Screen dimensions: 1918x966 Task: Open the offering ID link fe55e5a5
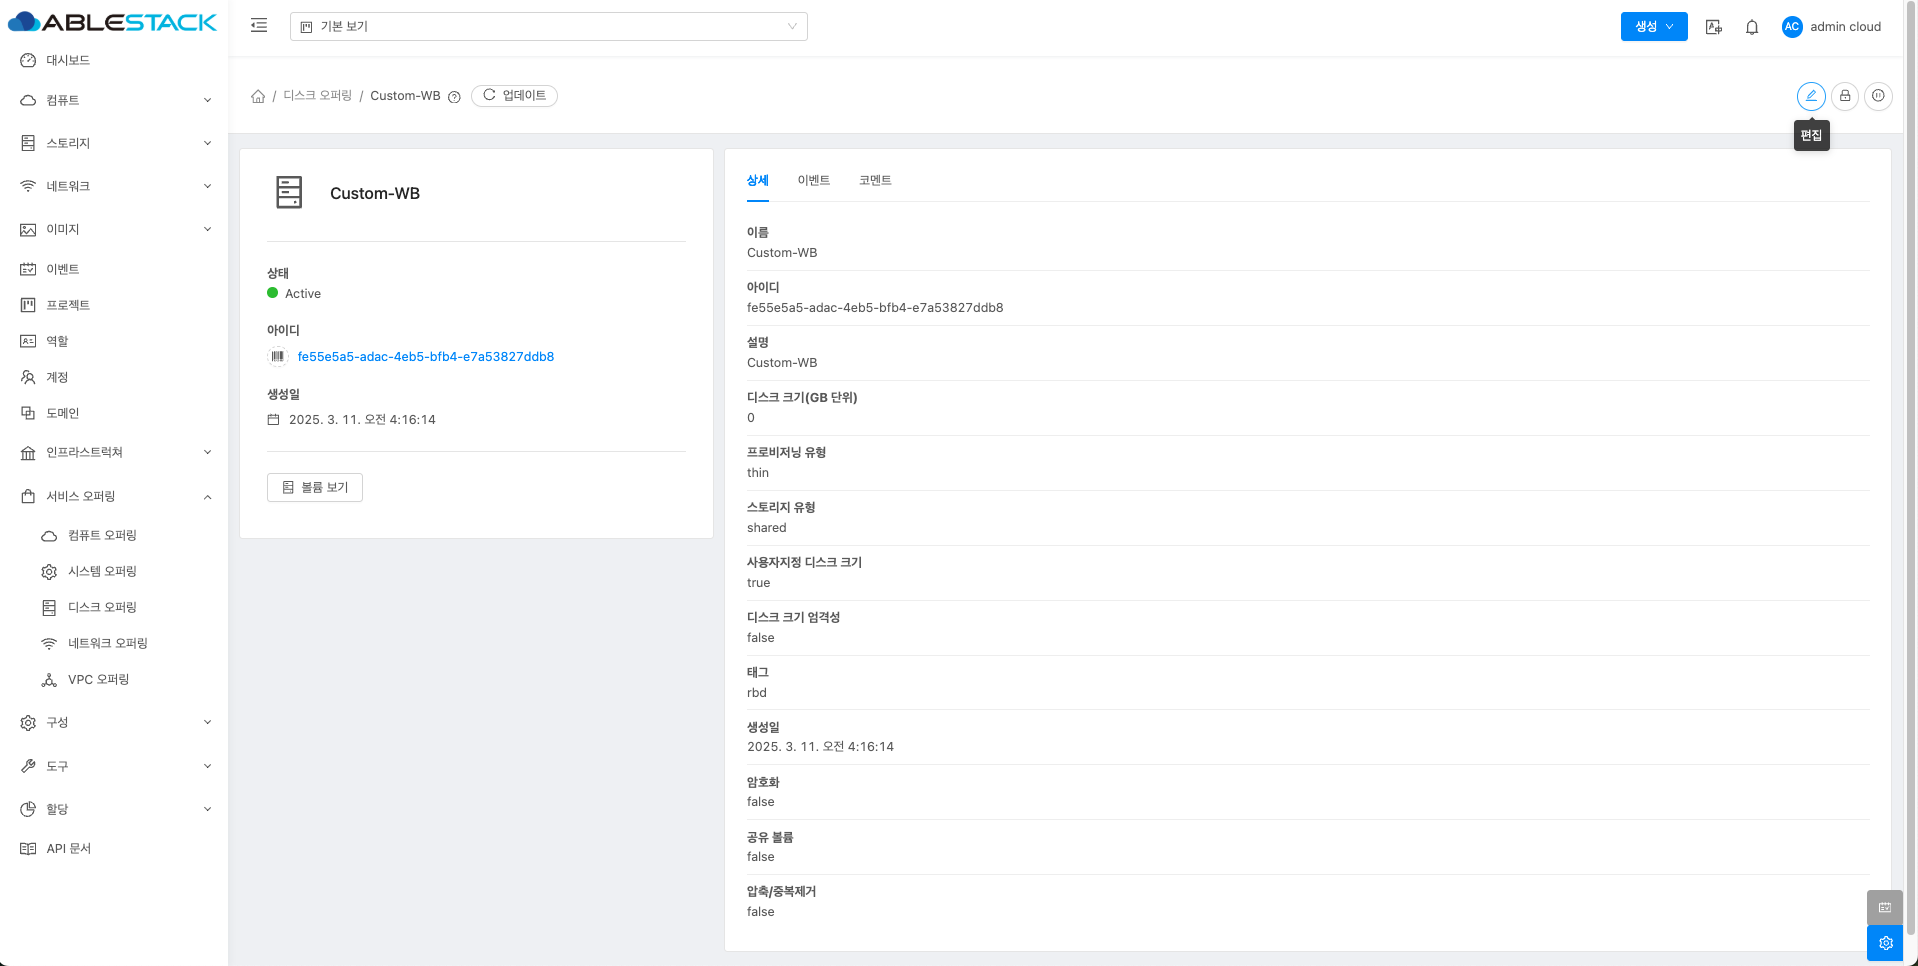(425, 356)
